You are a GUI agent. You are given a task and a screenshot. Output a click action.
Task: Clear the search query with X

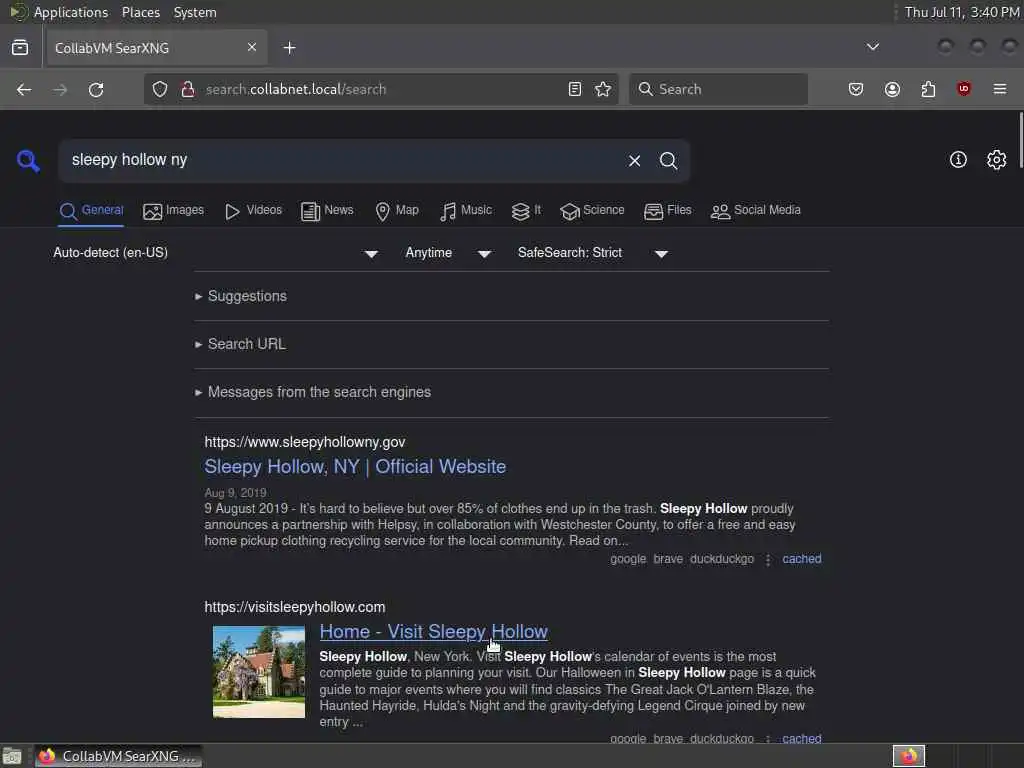tap(634, 161)
